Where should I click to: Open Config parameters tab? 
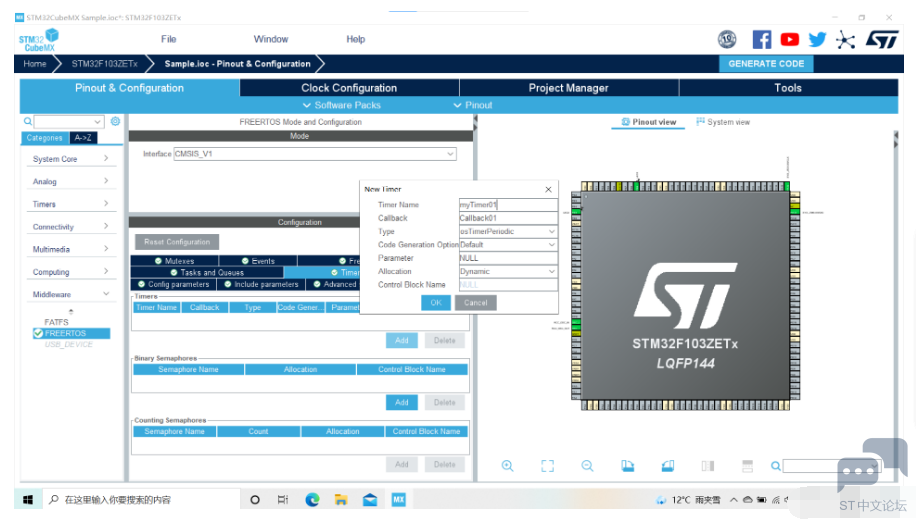point(173,284)
